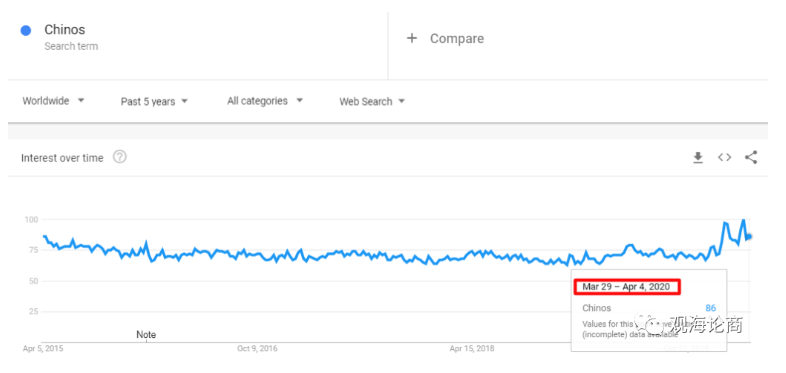Click the Apr 15, 2018 axis label
The height and width of the screenshot is (373, 786).
pyautogui.click(x=472, y=348)
